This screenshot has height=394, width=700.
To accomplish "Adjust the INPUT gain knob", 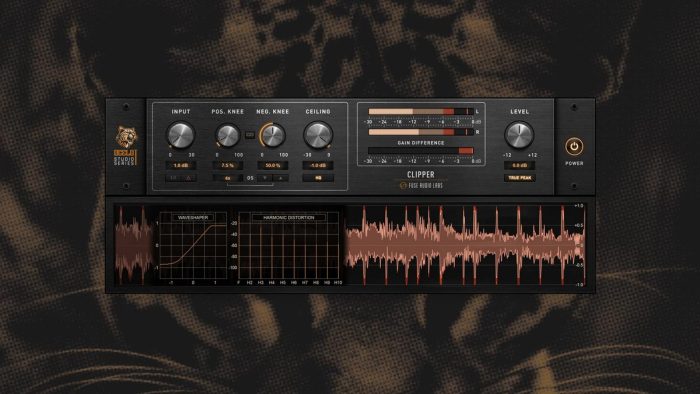I will coord(181,135).
